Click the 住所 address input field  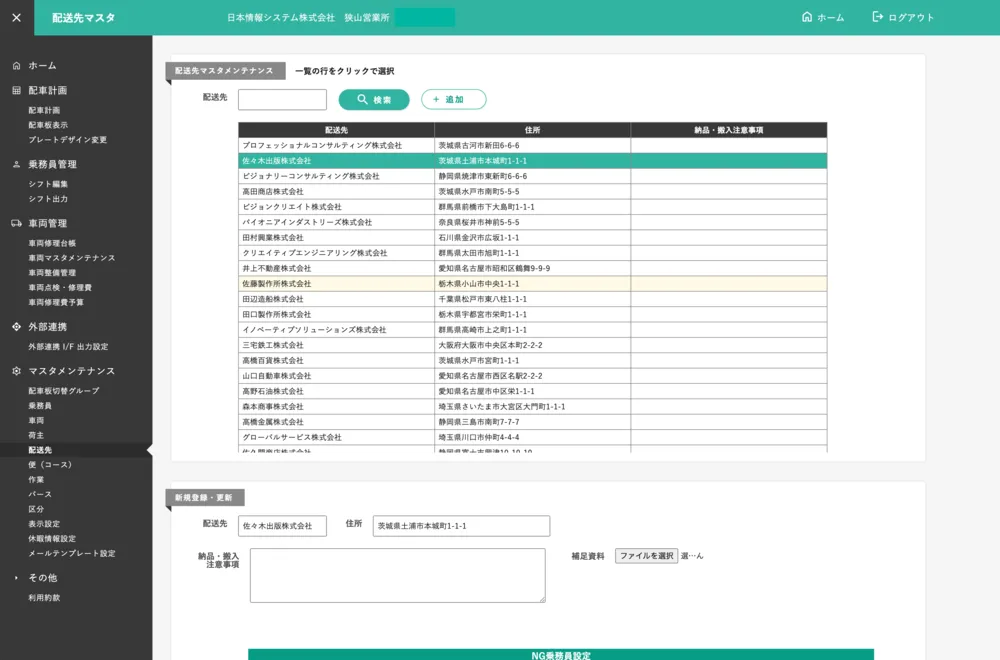coord(461,526)
